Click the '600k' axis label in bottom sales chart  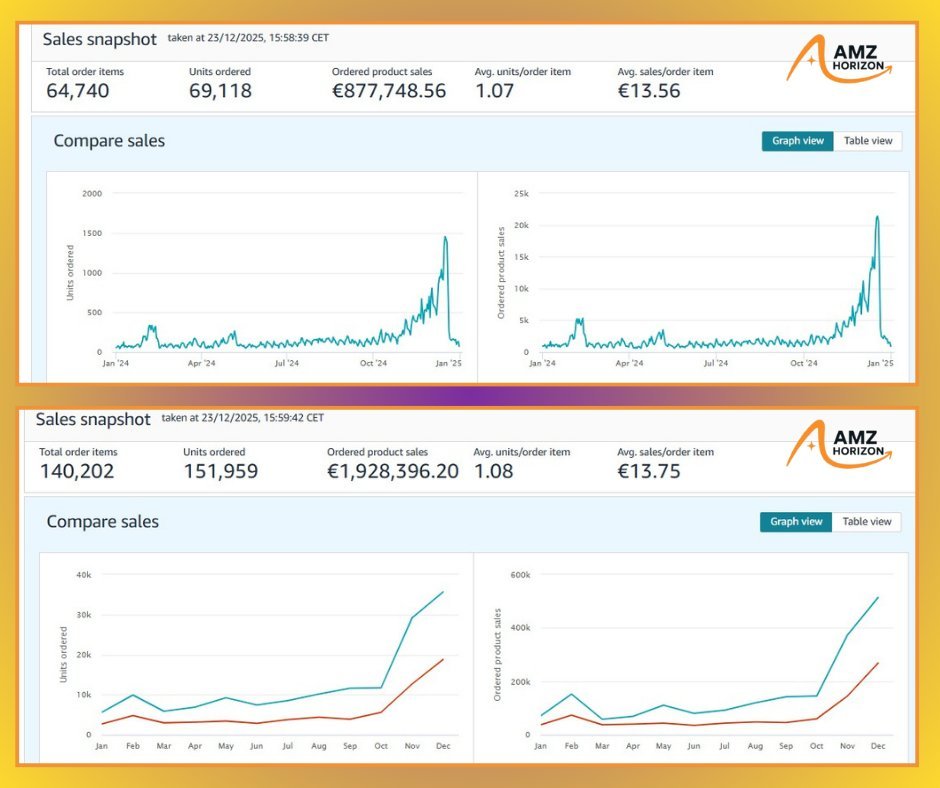click(520, 575)
